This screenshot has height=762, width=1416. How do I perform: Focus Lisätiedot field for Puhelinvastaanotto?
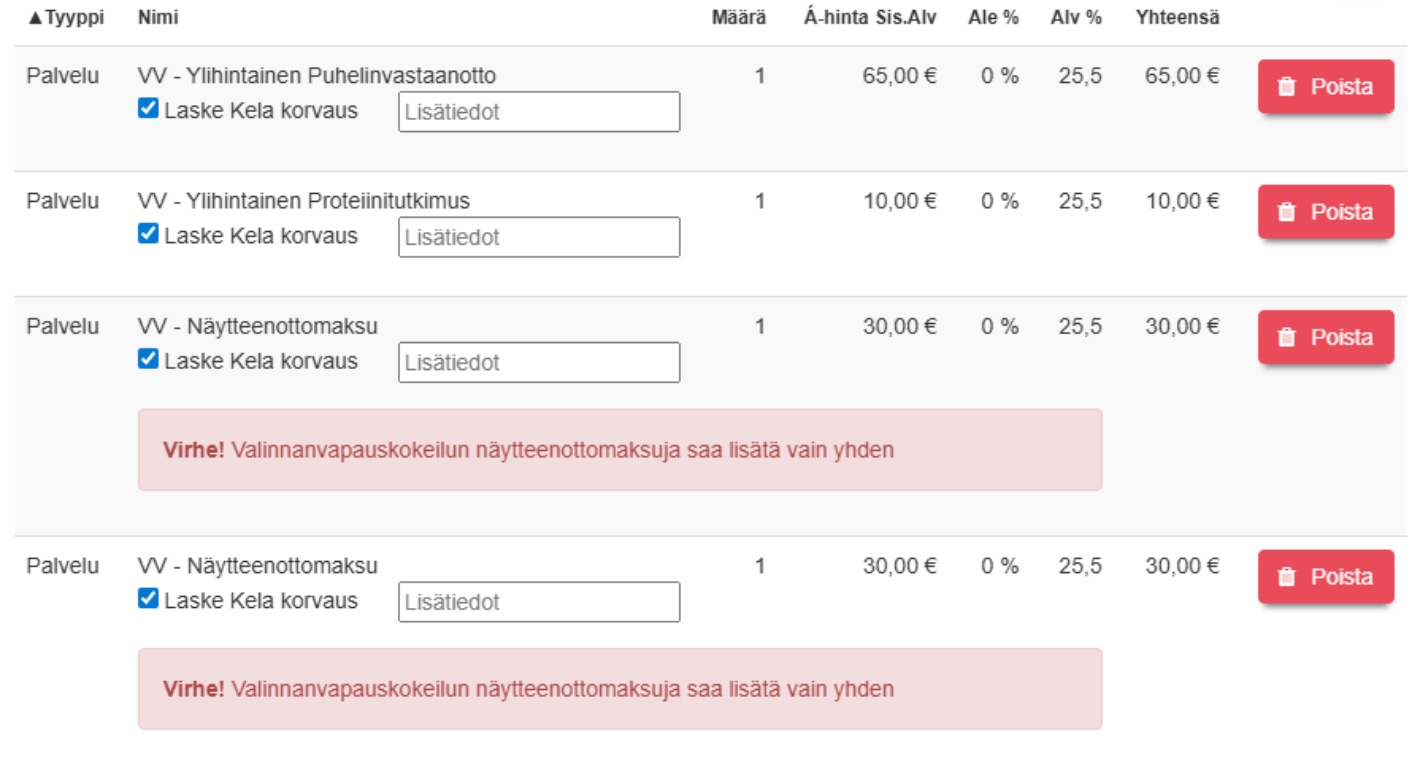tap(539, 112)
